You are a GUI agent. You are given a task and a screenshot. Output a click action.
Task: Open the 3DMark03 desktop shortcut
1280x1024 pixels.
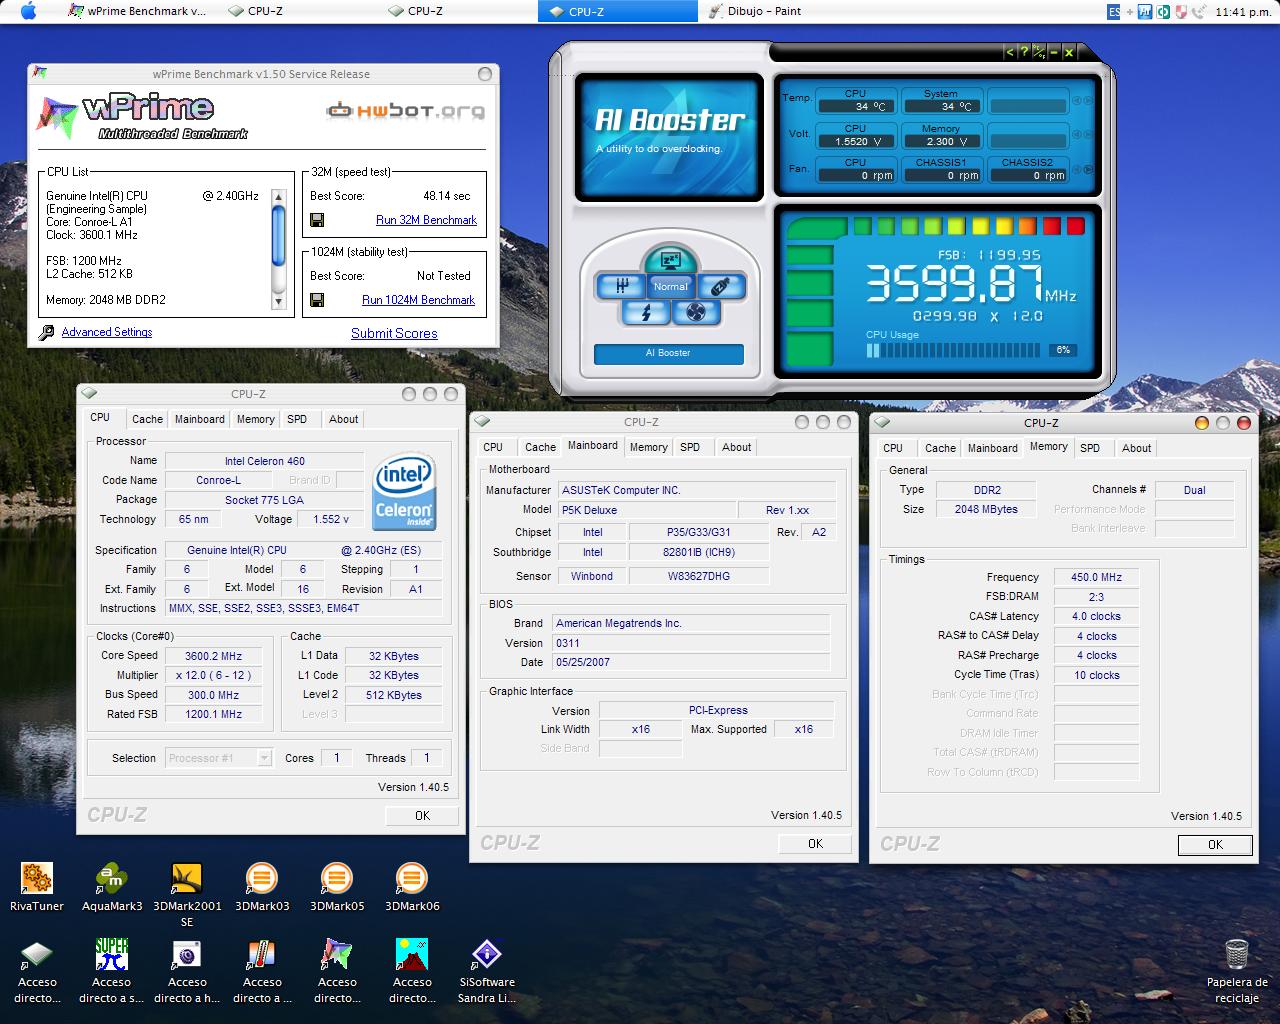(262, 887)
